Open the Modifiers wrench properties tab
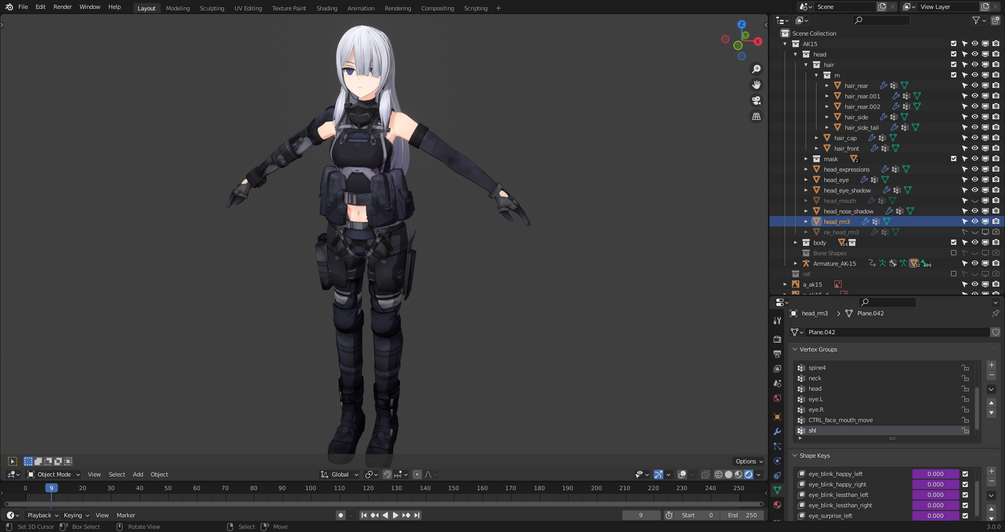Viewport: 1005px width, 532px height. (777, 432)
